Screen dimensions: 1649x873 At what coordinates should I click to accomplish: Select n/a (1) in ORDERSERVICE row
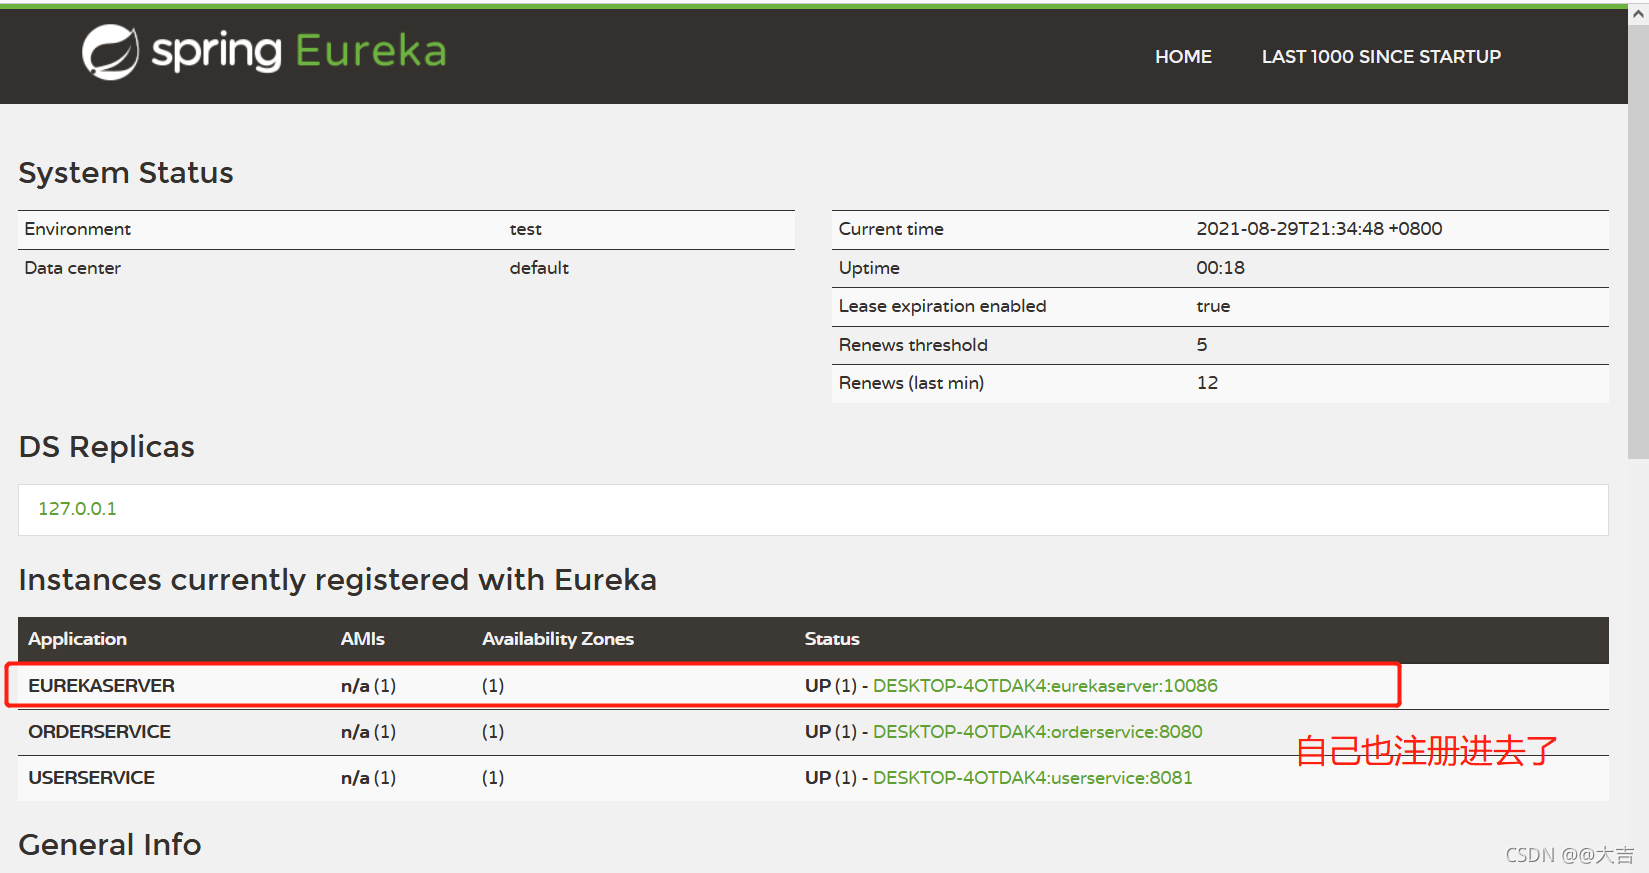[x=368, y=732]
